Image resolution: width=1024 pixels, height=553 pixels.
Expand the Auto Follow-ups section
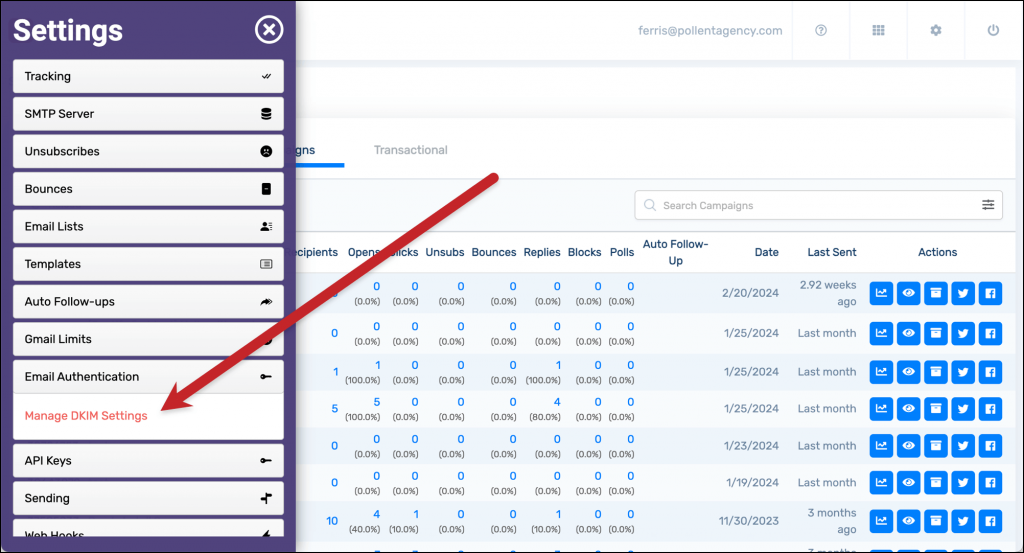[148, 302]
